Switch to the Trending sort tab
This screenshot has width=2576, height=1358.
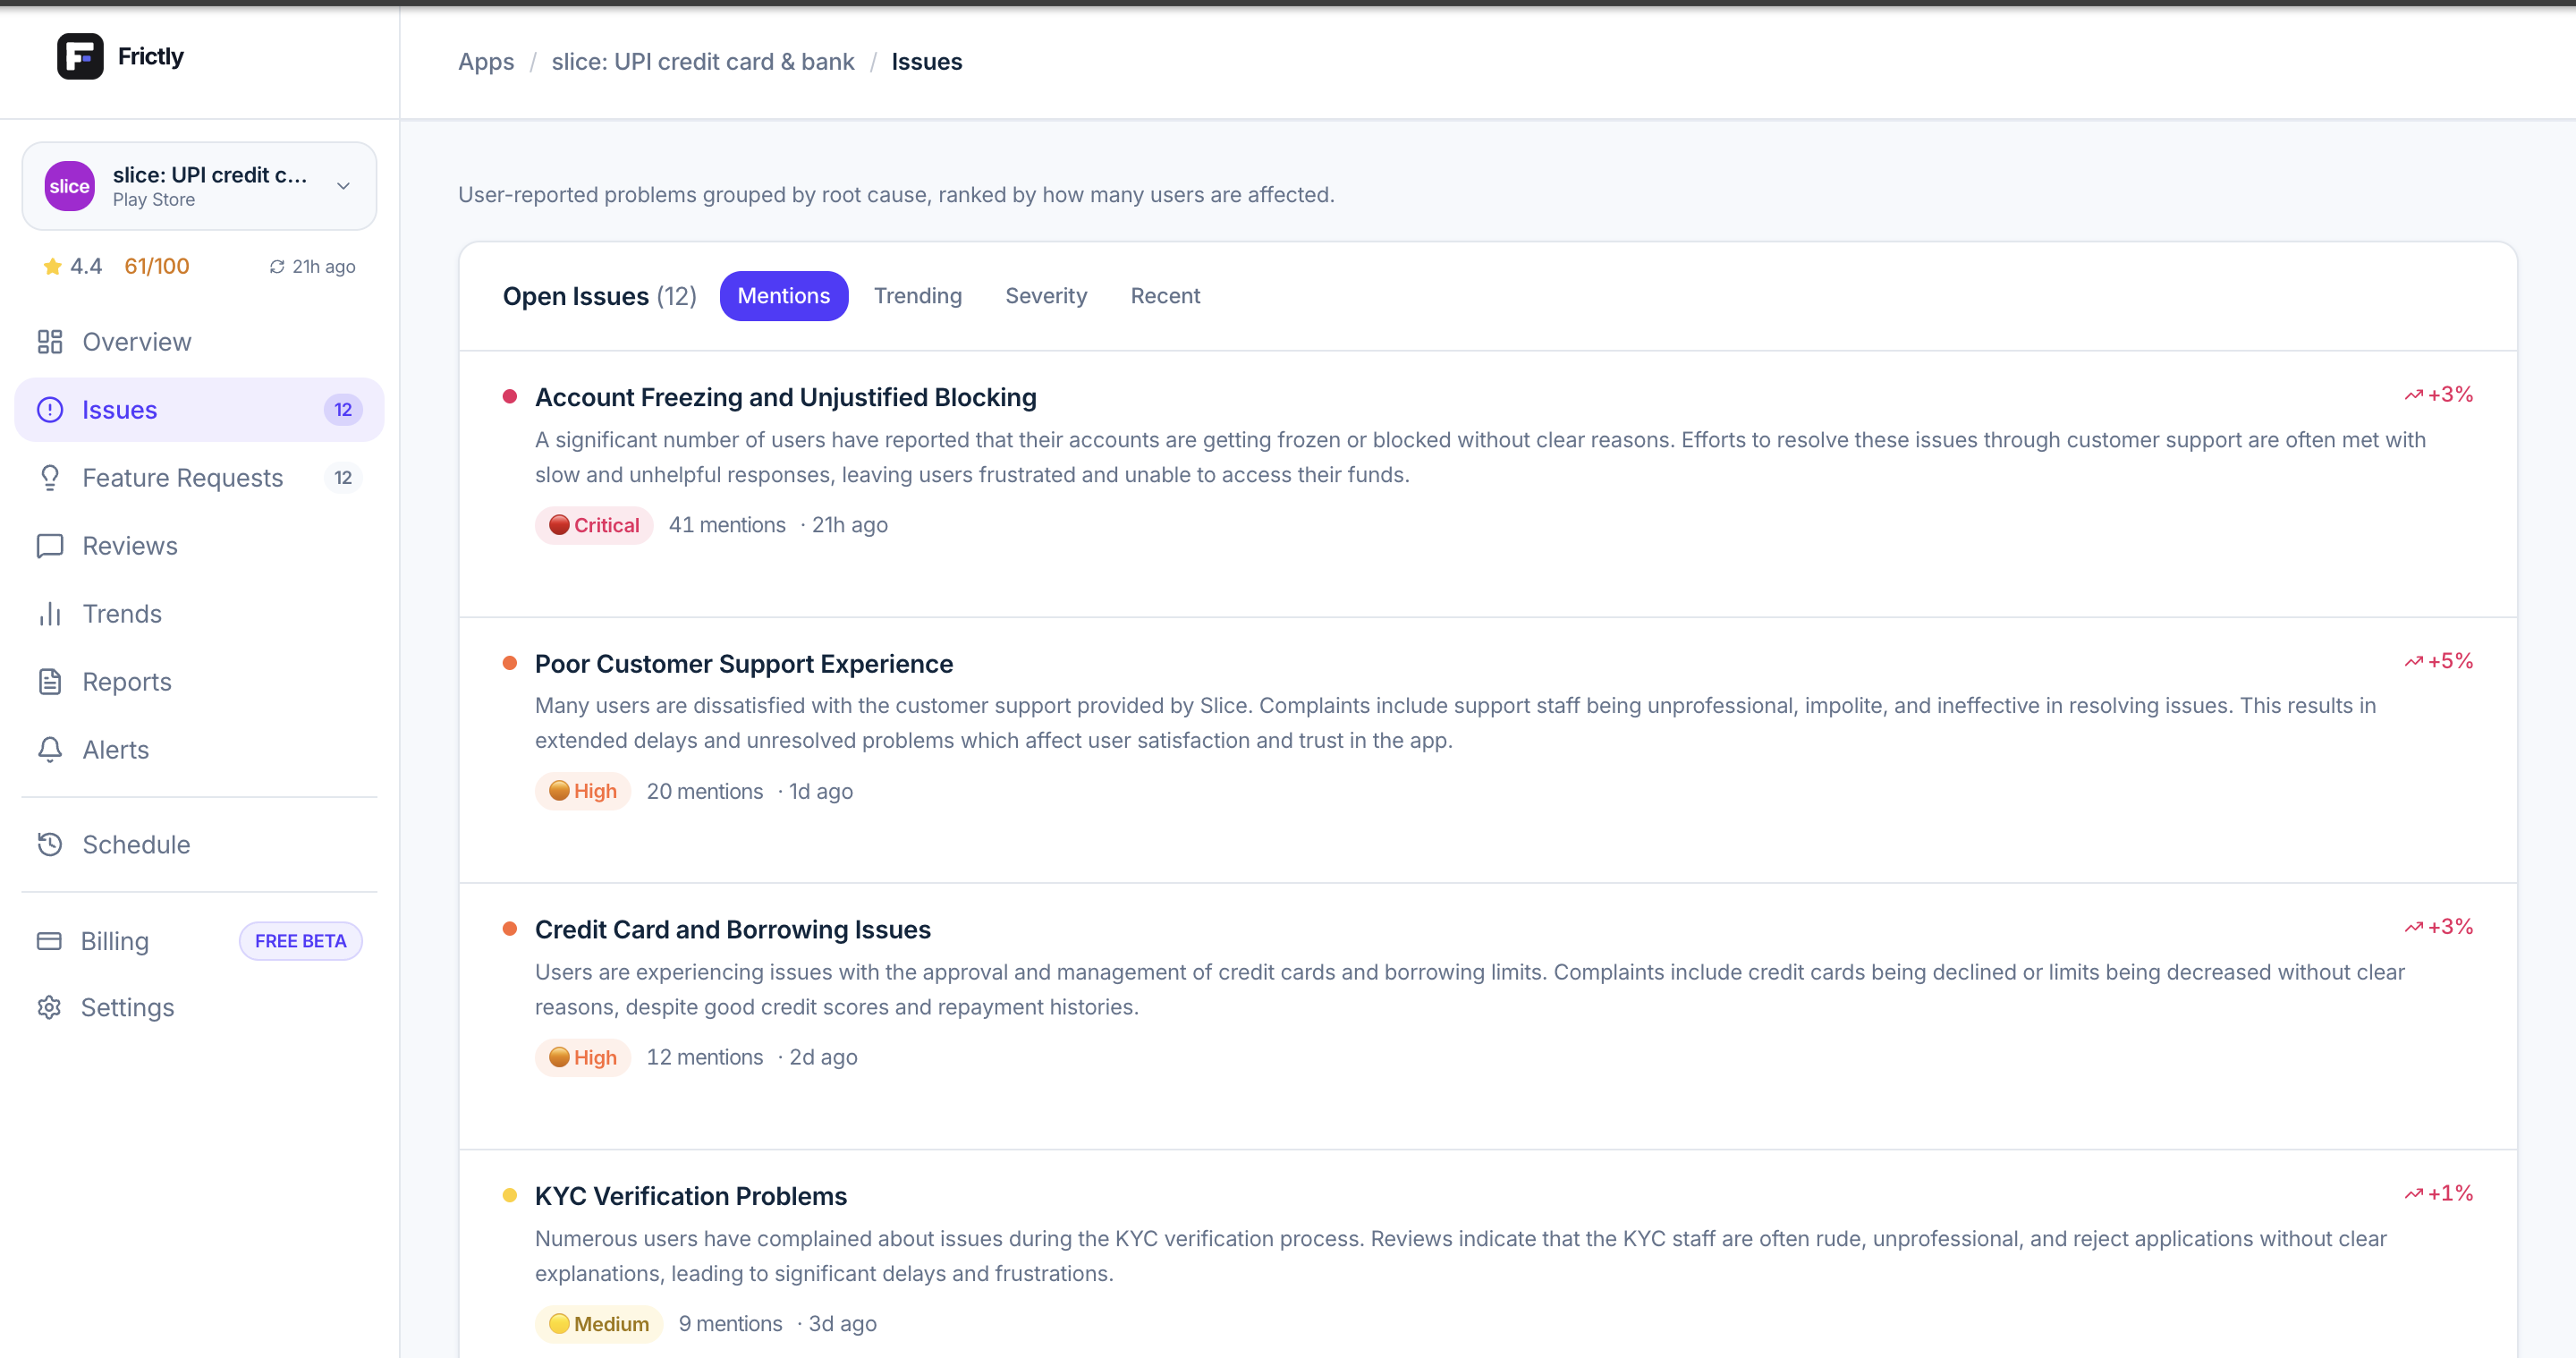point(918,296)
